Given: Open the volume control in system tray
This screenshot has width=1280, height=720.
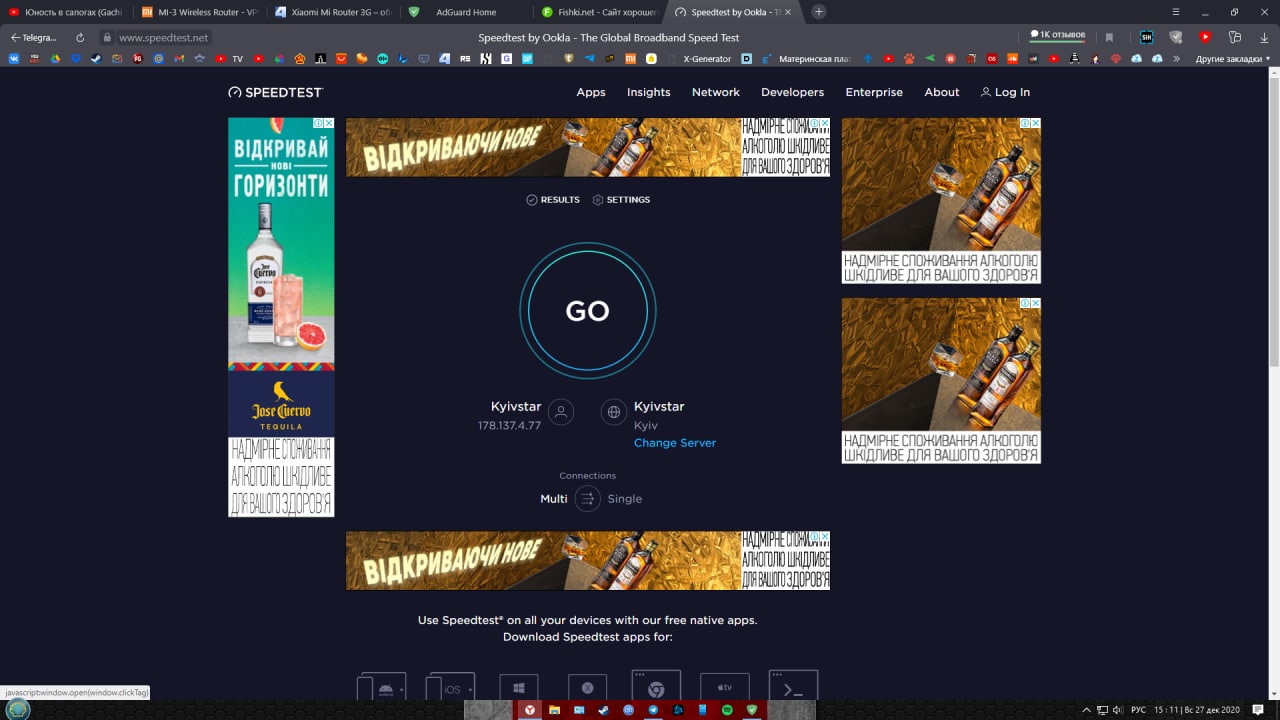Looking at the screenshot, I should click(x=1117, y=710).
